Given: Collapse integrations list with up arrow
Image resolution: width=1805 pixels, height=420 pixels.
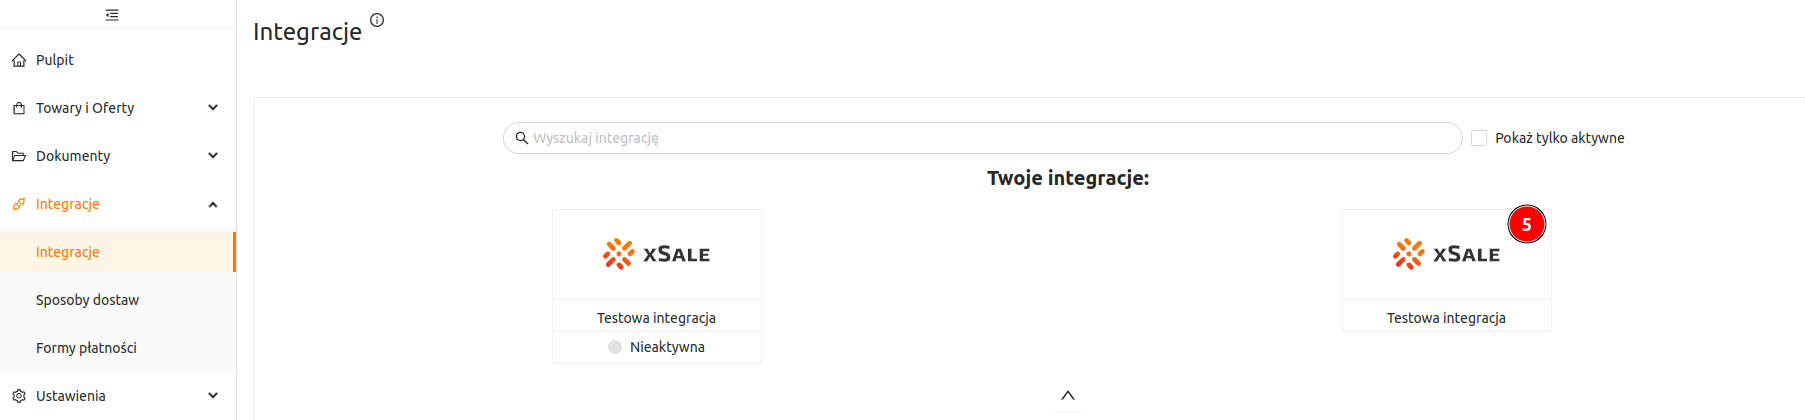Looking at the screenshot, I should [1068, 395].
